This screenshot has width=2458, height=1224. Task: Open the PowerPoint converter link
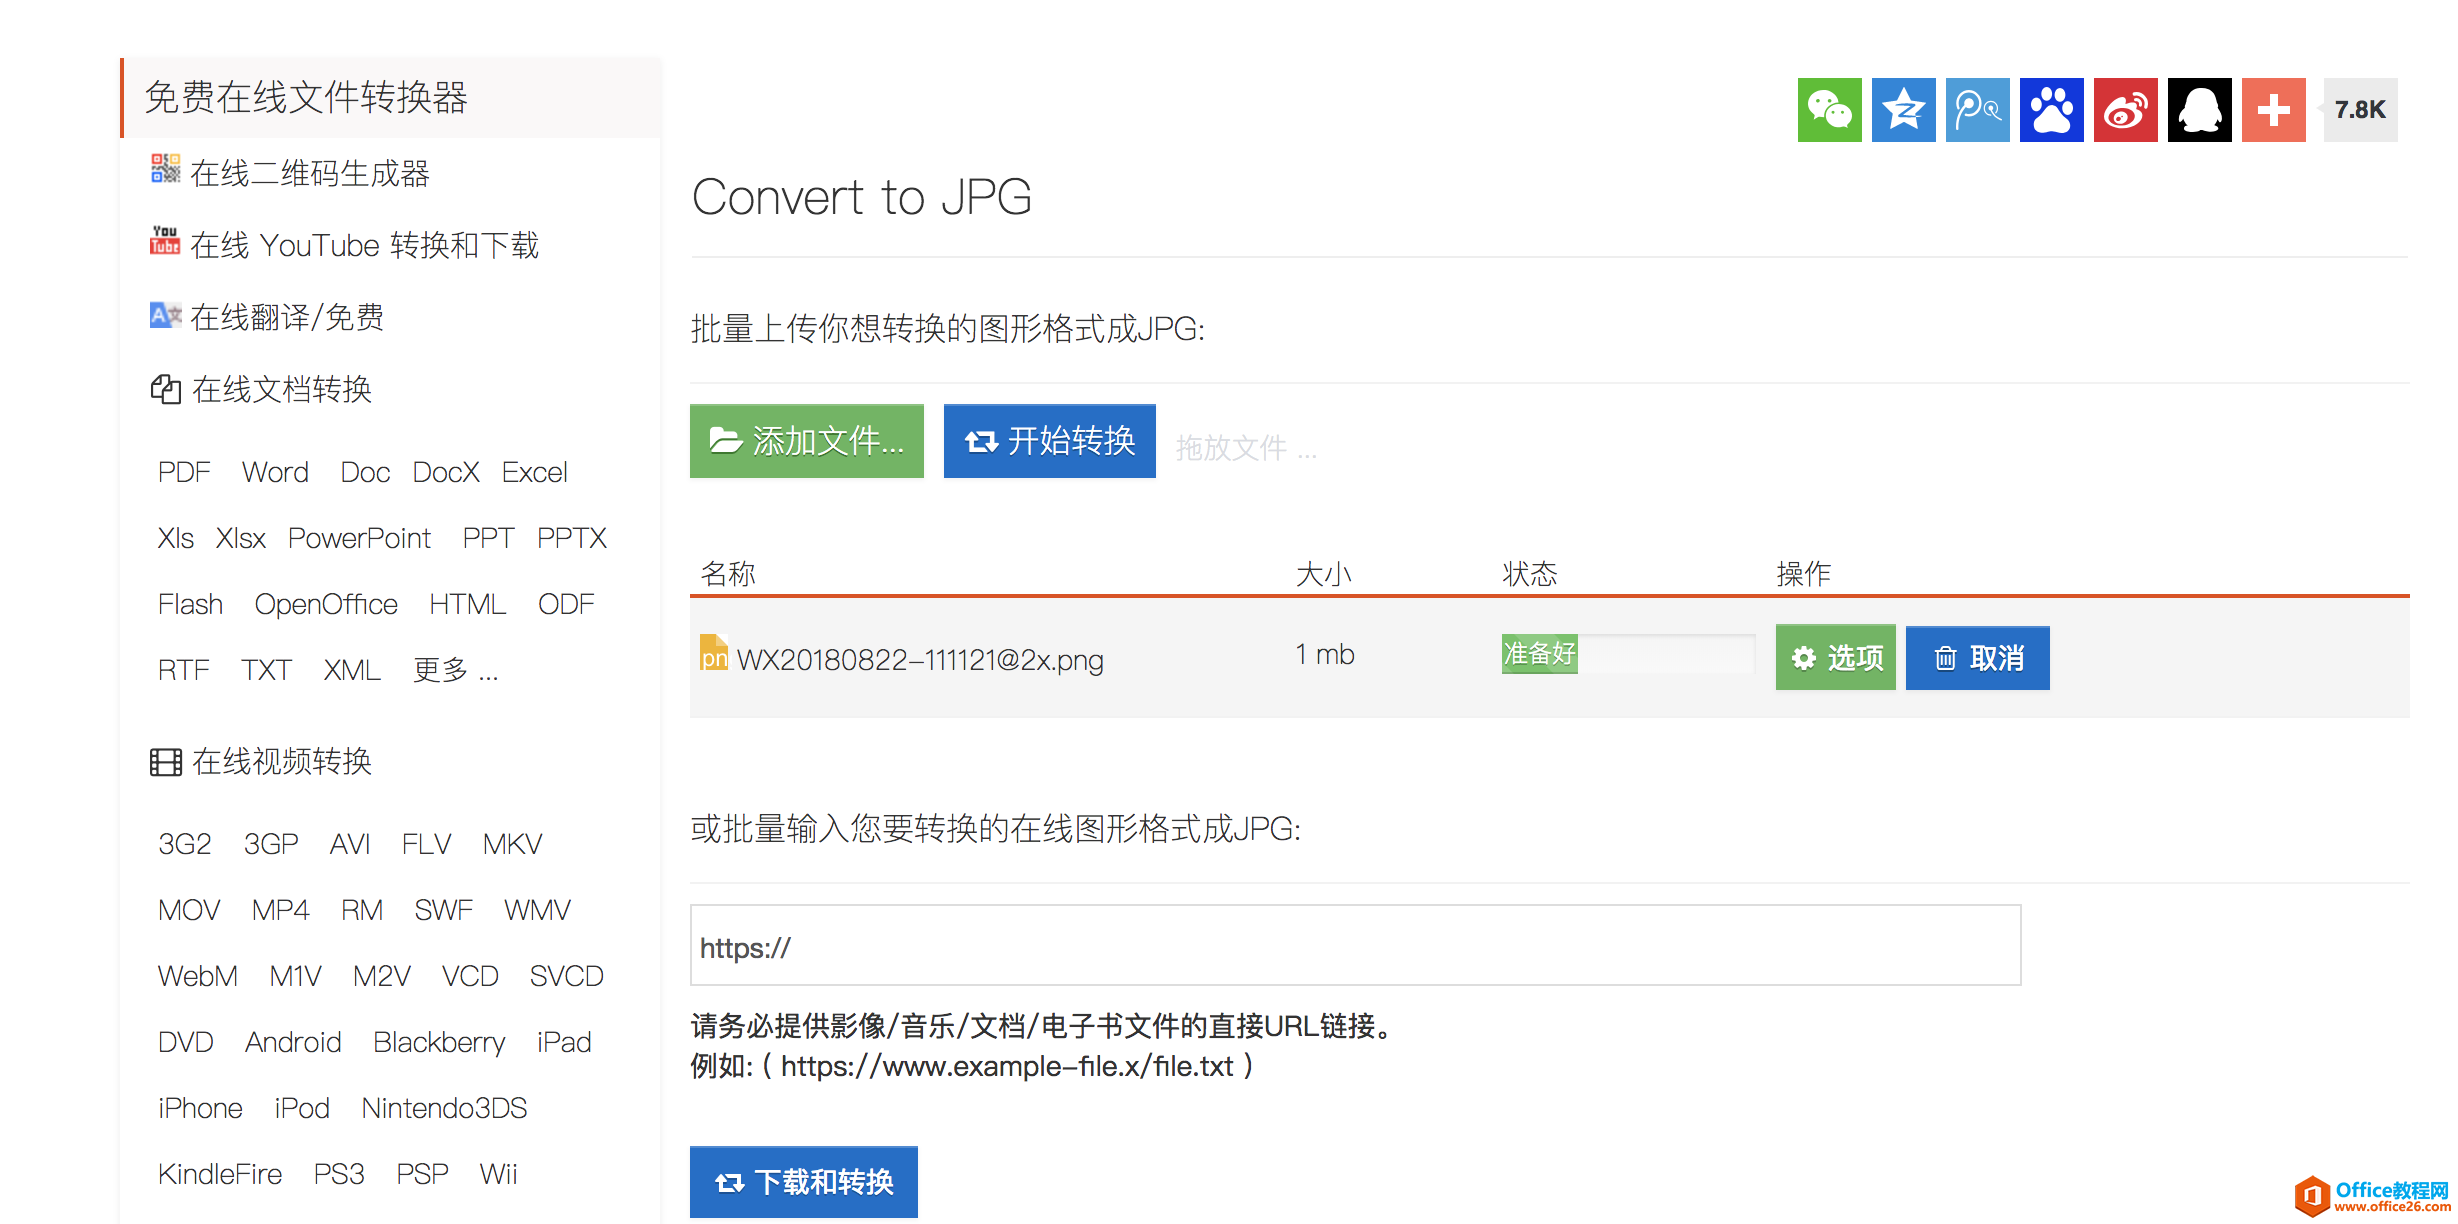(x=359, y=538)
